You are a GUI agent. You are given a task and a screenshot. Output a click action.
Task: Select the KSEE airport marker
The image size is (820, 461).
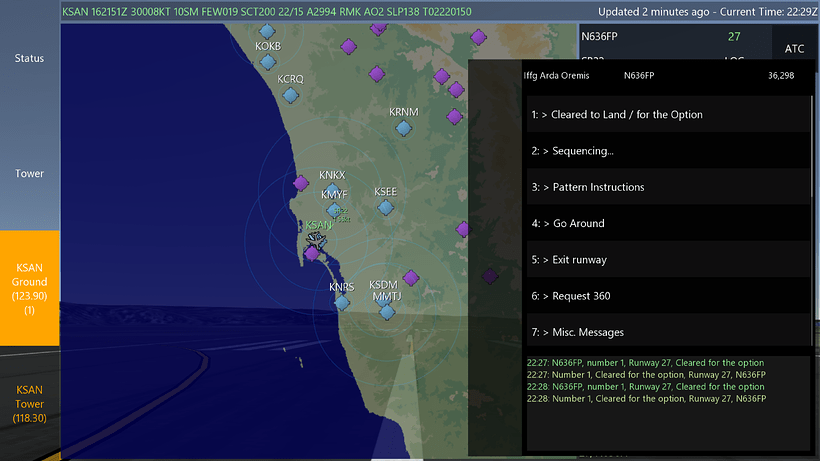click(385, 208)
